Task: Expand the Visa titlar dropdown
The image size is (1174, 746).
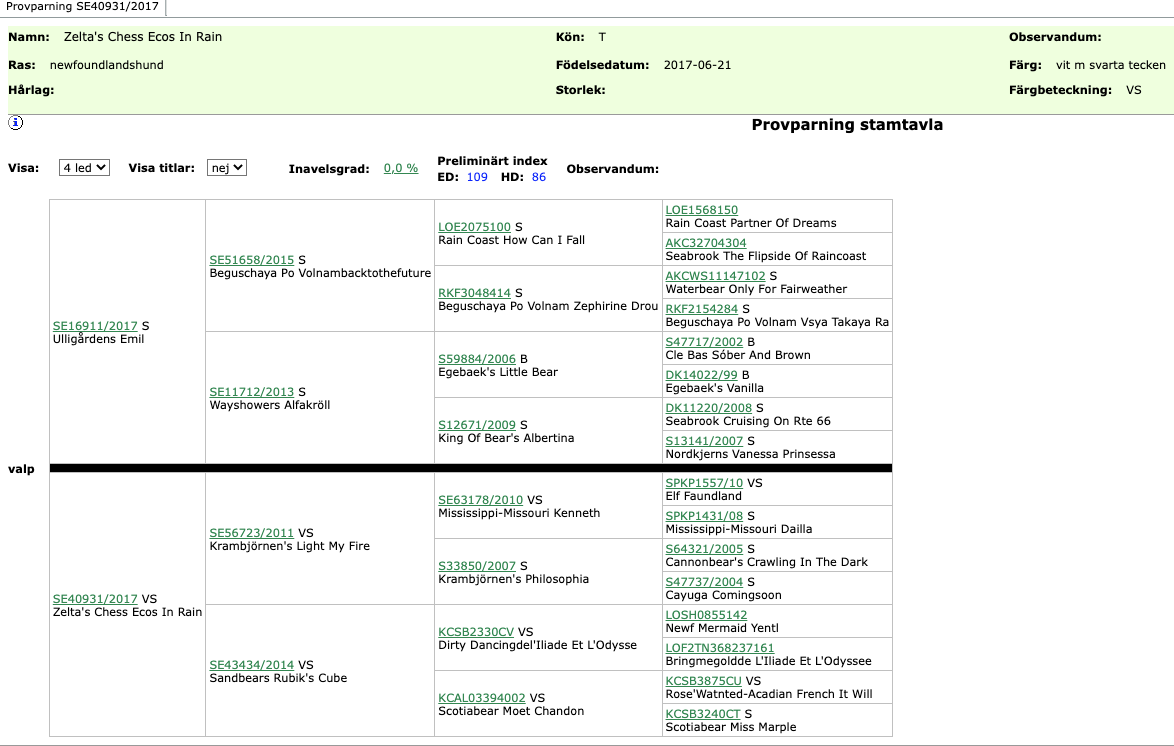Action: [226, 168]
